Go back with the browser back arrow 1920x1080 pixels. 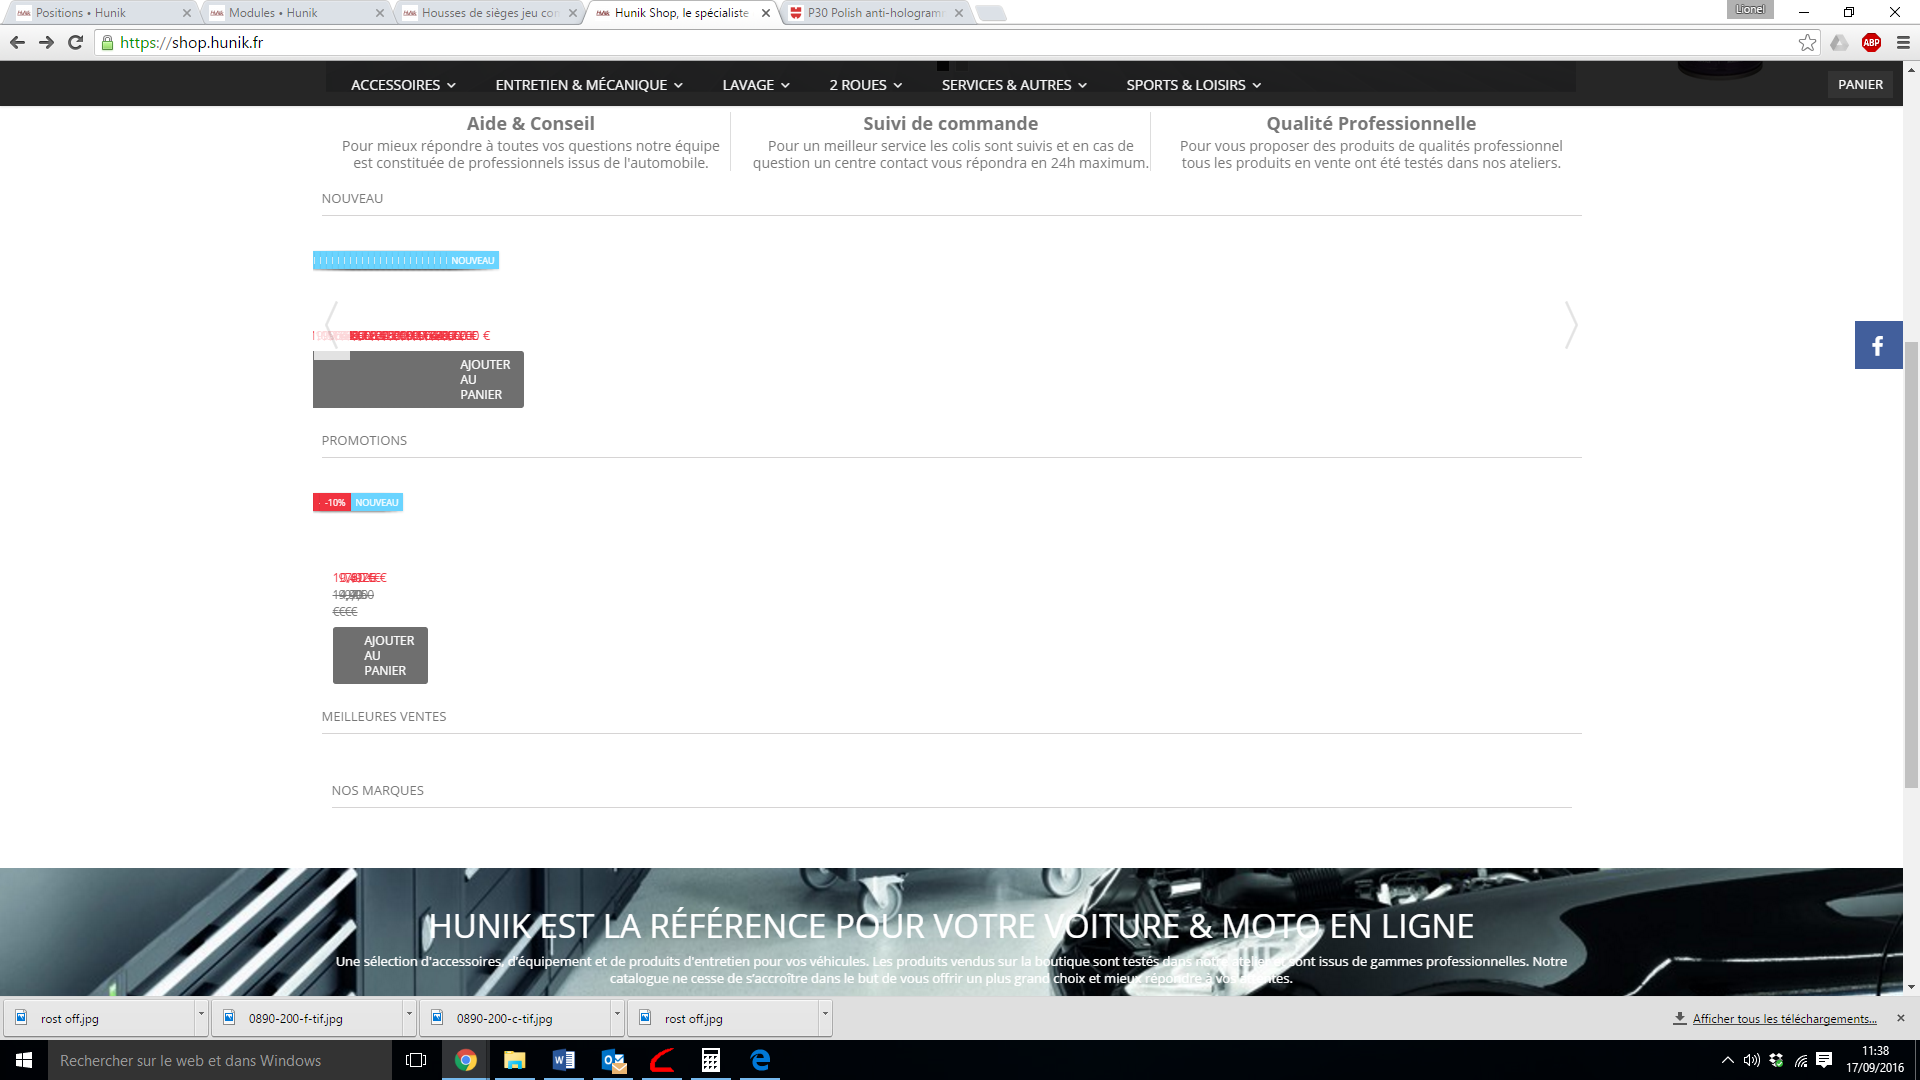pos(17,42)
